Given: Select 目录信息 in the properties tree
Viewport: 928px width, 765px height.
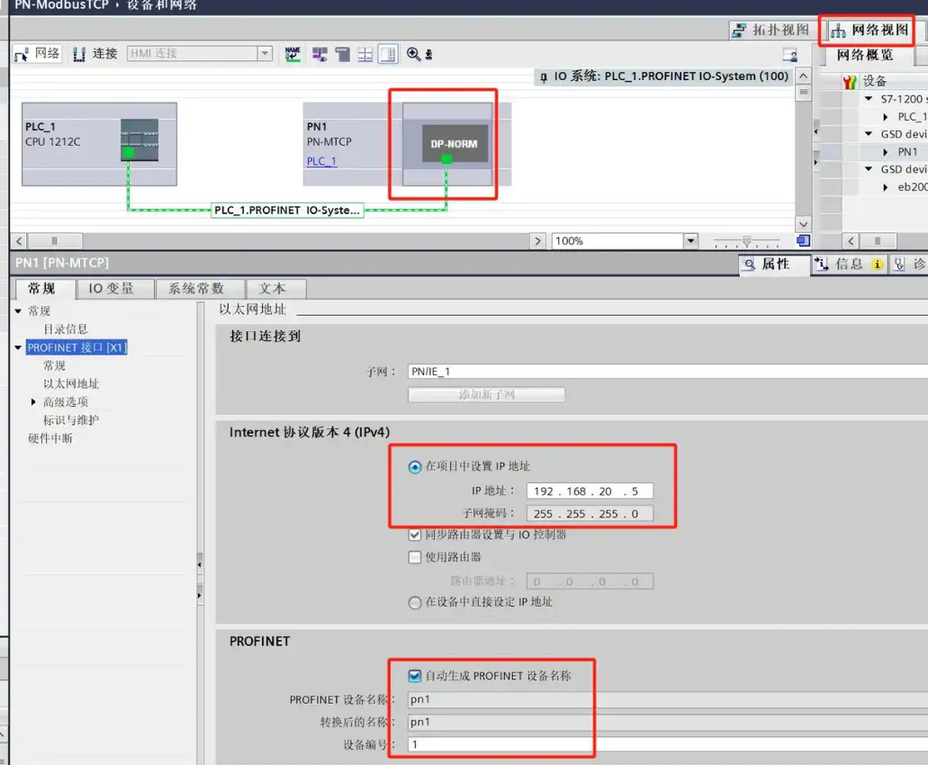Looking at the screenshot, I should [65, 329].
